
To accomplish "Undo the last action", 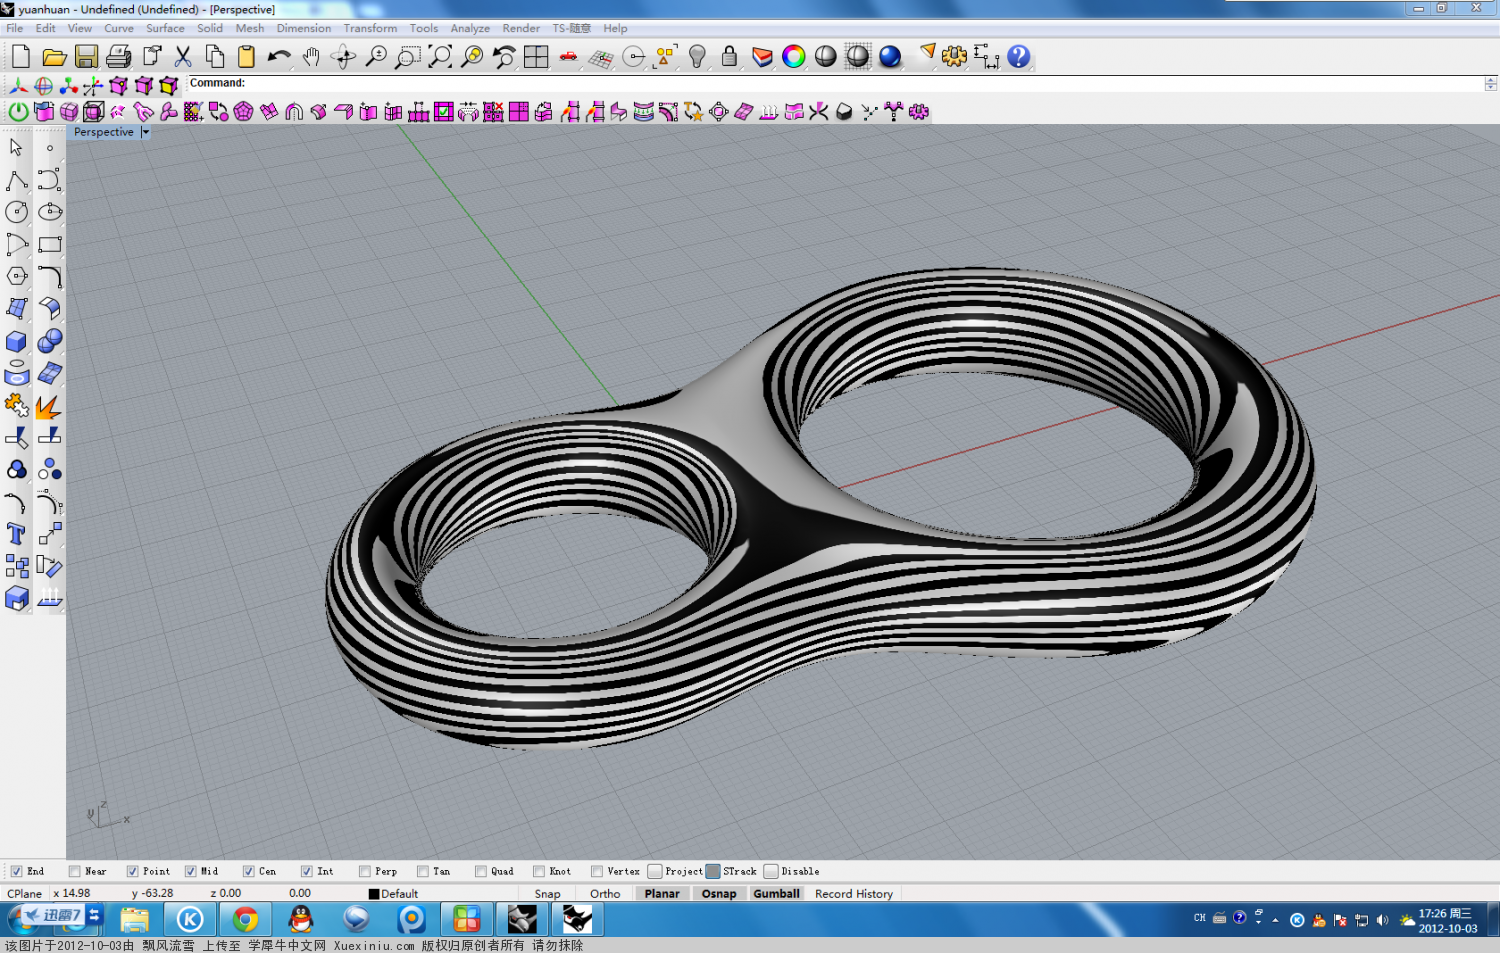I will [279, 57].
